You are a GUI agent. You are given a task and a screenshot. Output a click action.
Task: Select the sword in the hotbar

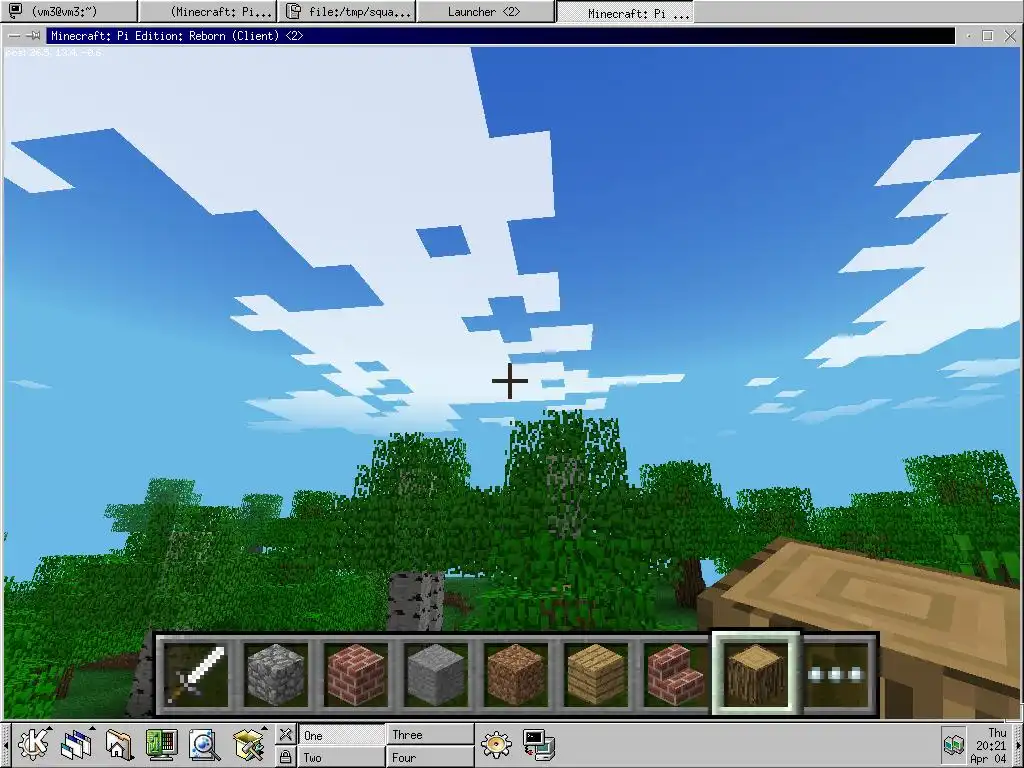coord(195,675)
